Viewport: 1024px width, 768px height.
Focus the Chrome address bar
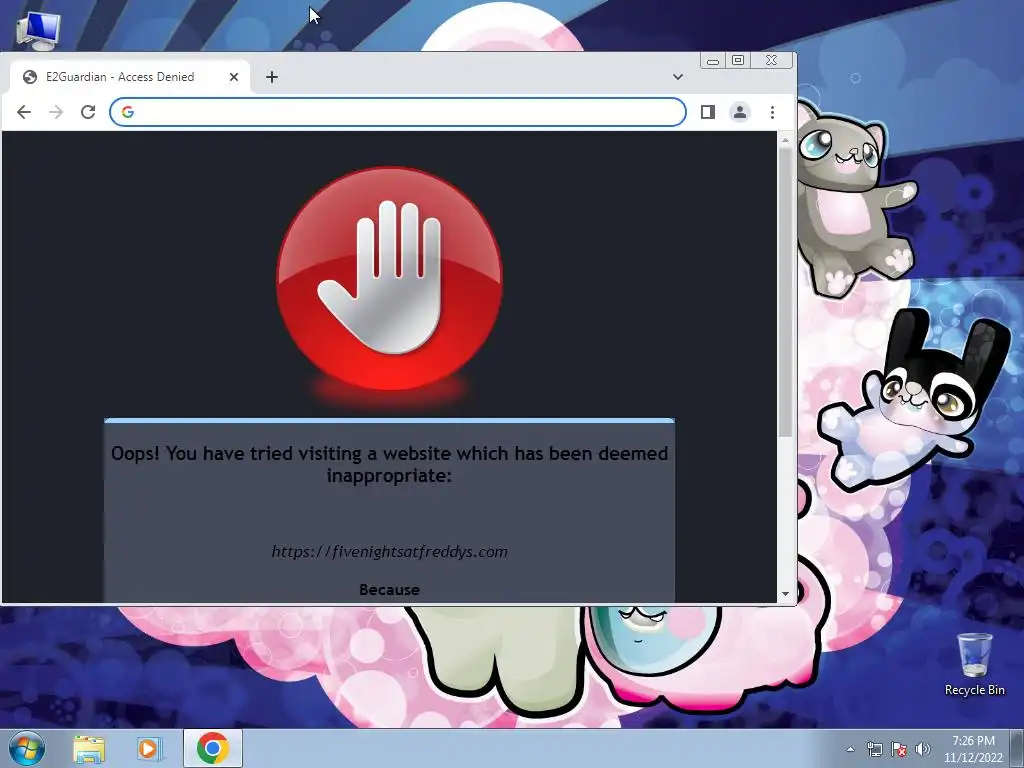pos(398,112)
